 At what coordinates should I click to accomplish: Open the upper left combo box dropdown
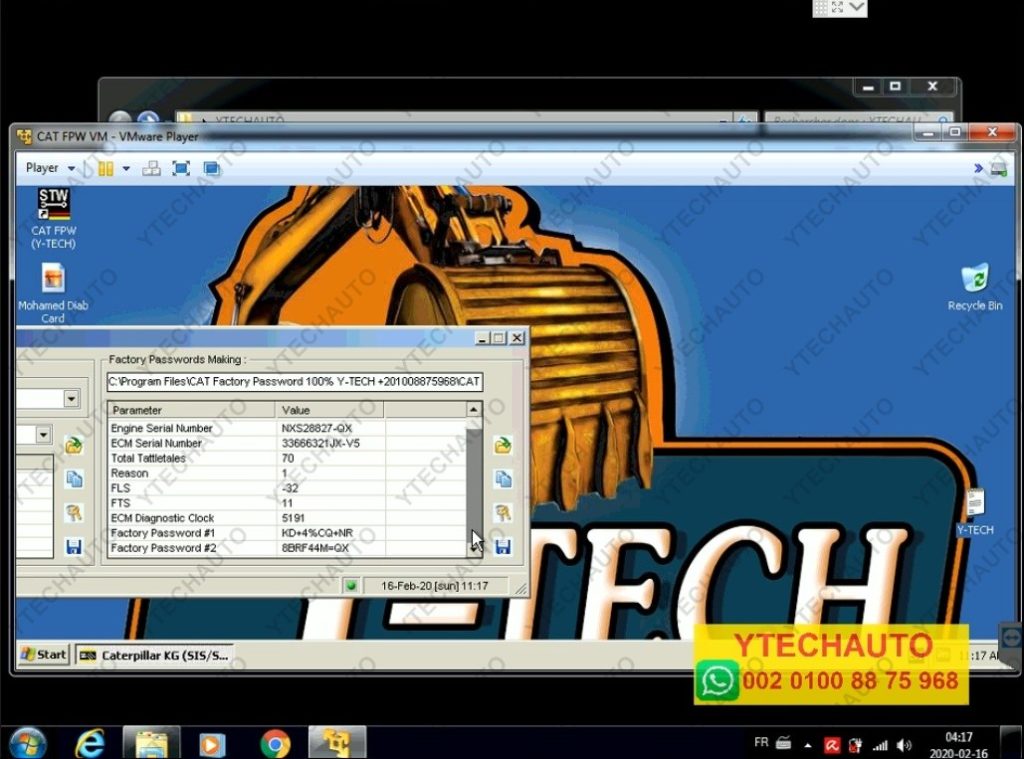71,398
